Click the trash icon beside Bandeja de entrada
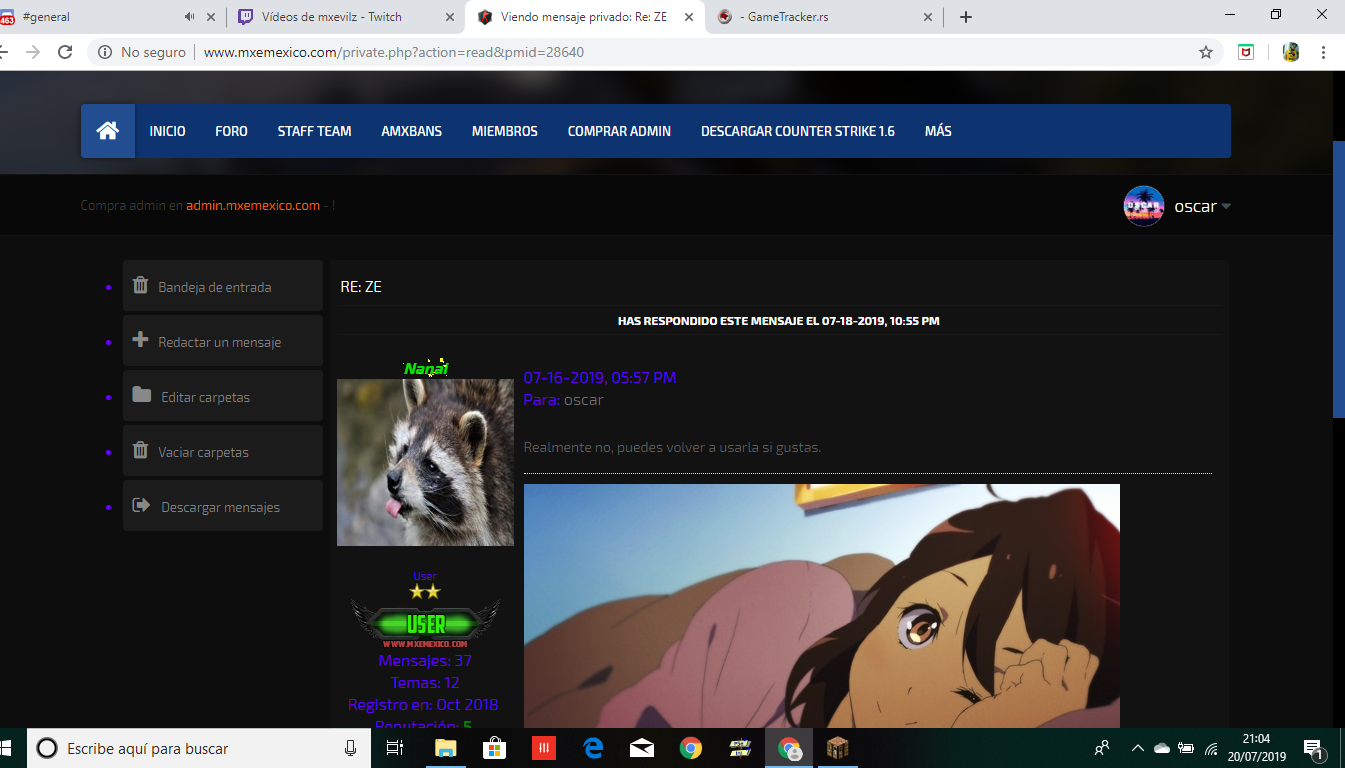This screenshot has width=1345, height=768. 141,285
